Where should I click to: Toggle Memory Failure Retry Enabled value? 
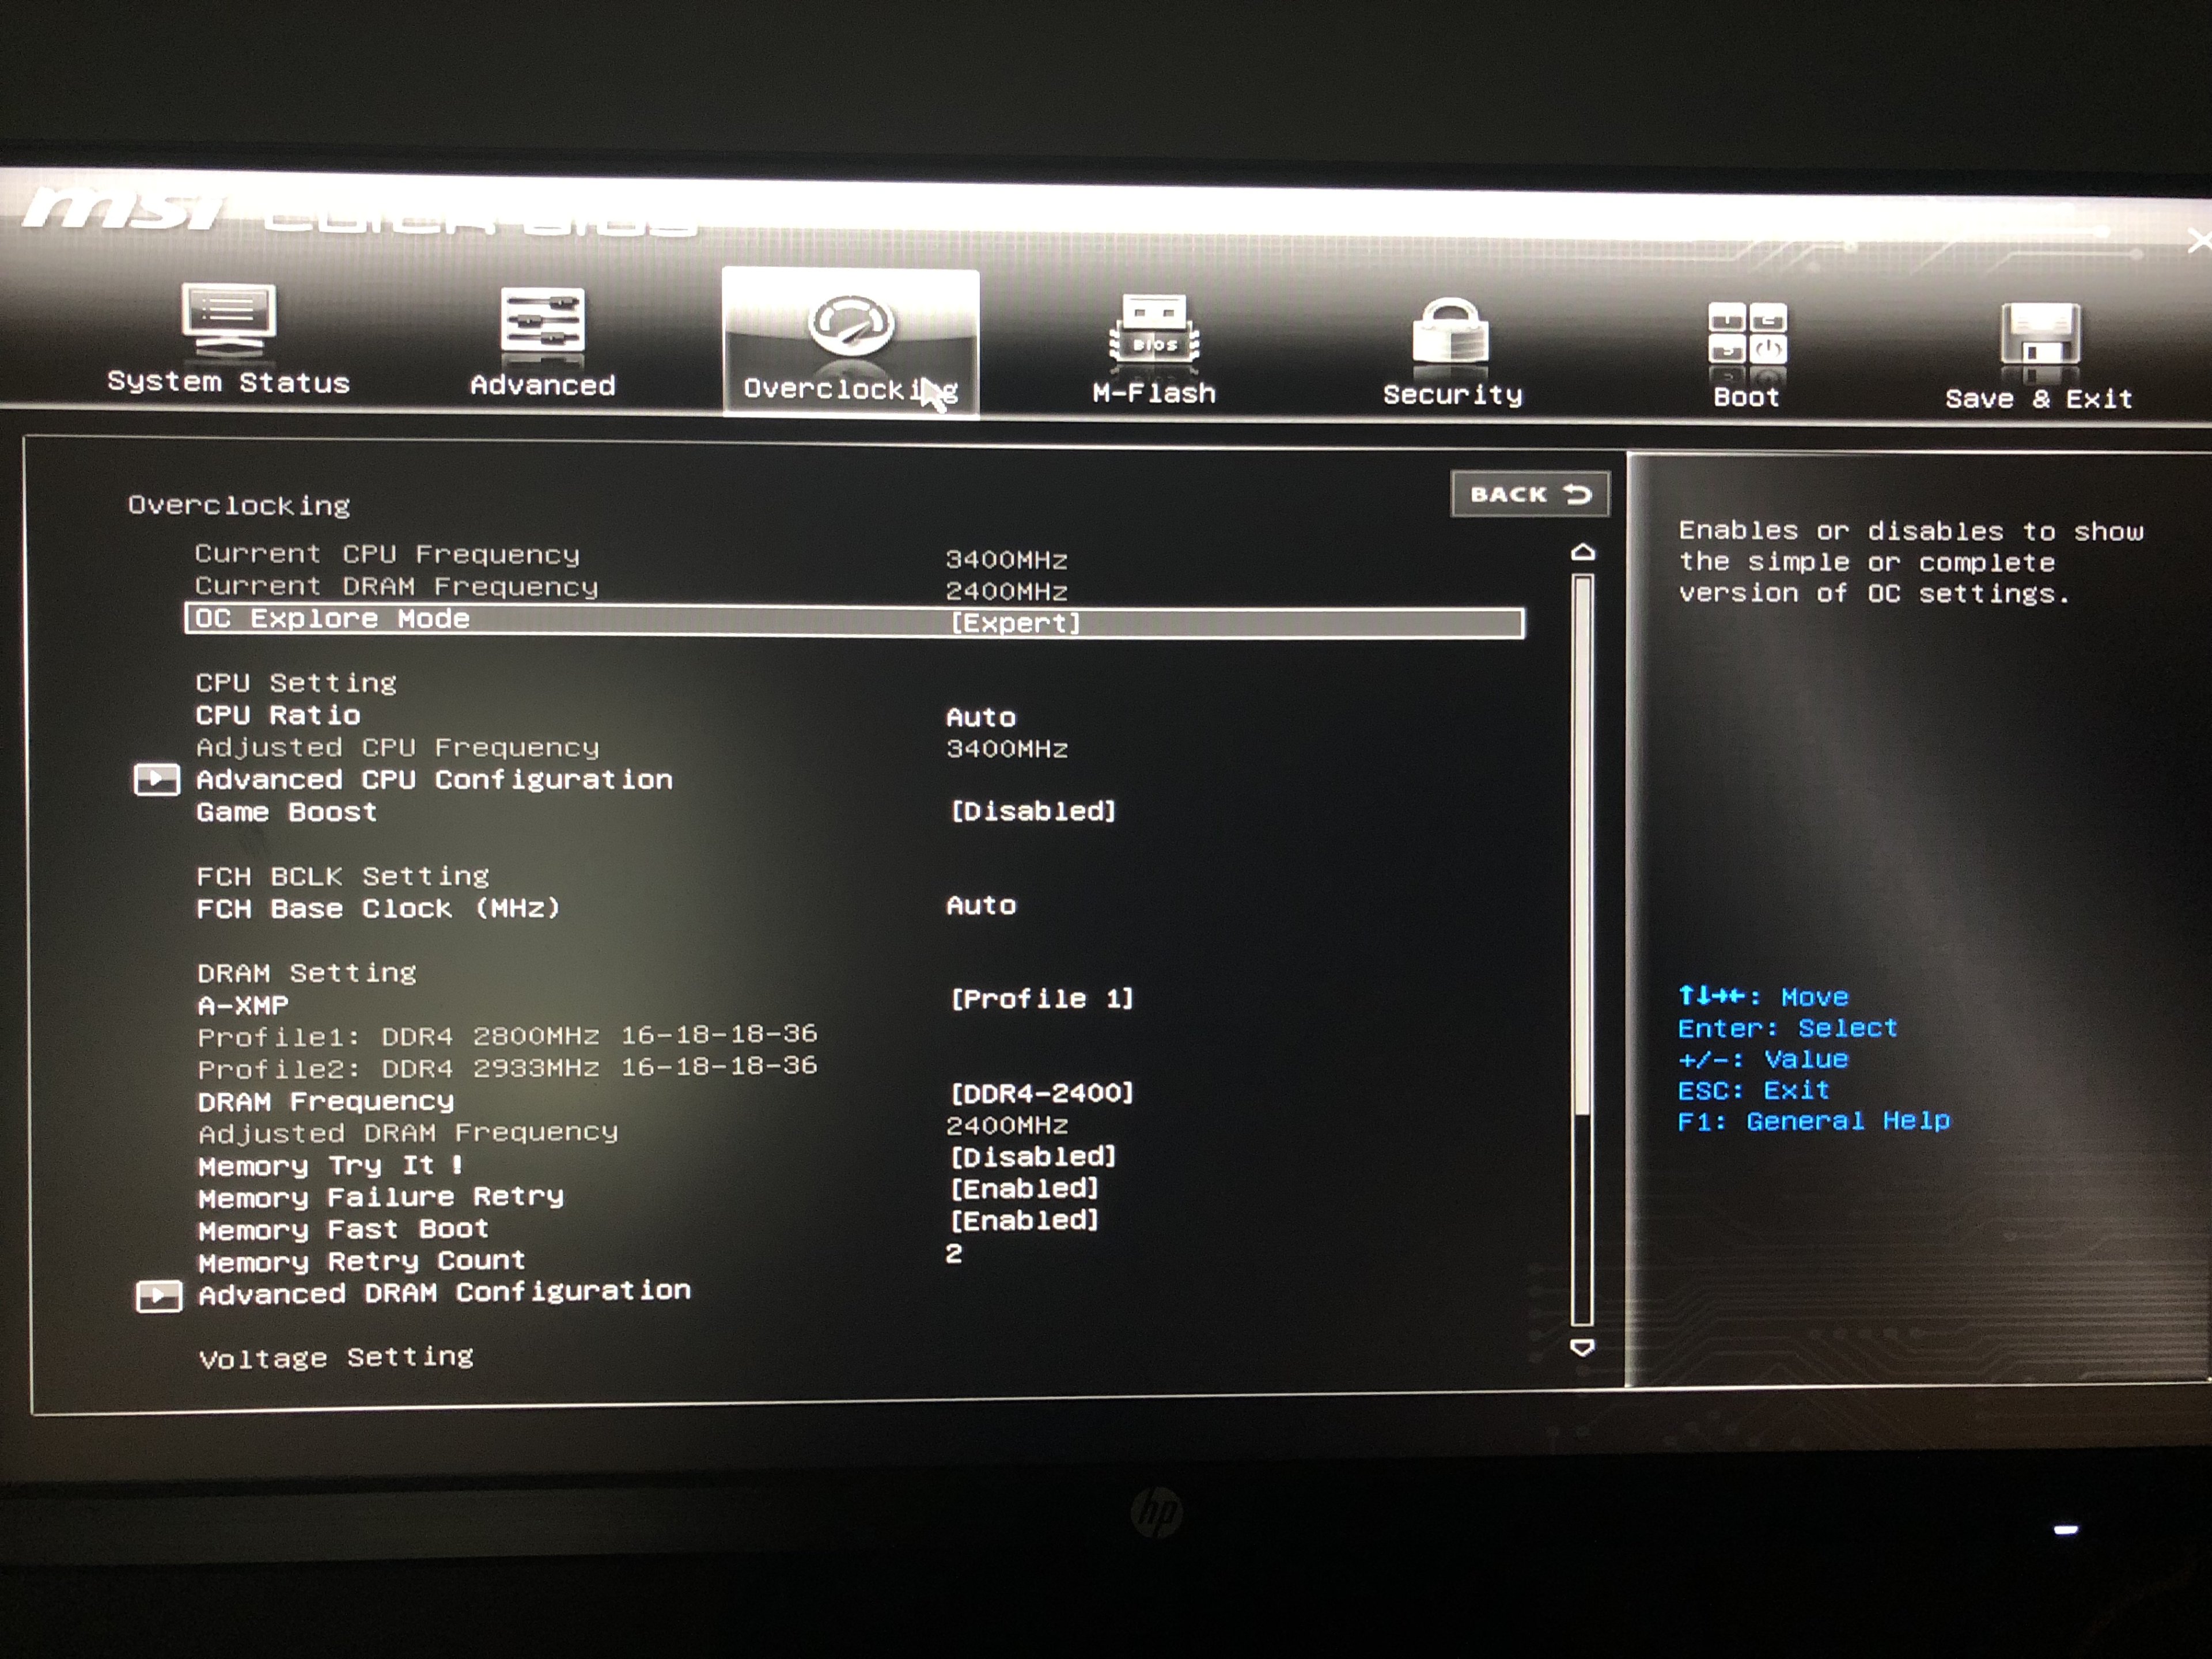coord(1024,1189)
